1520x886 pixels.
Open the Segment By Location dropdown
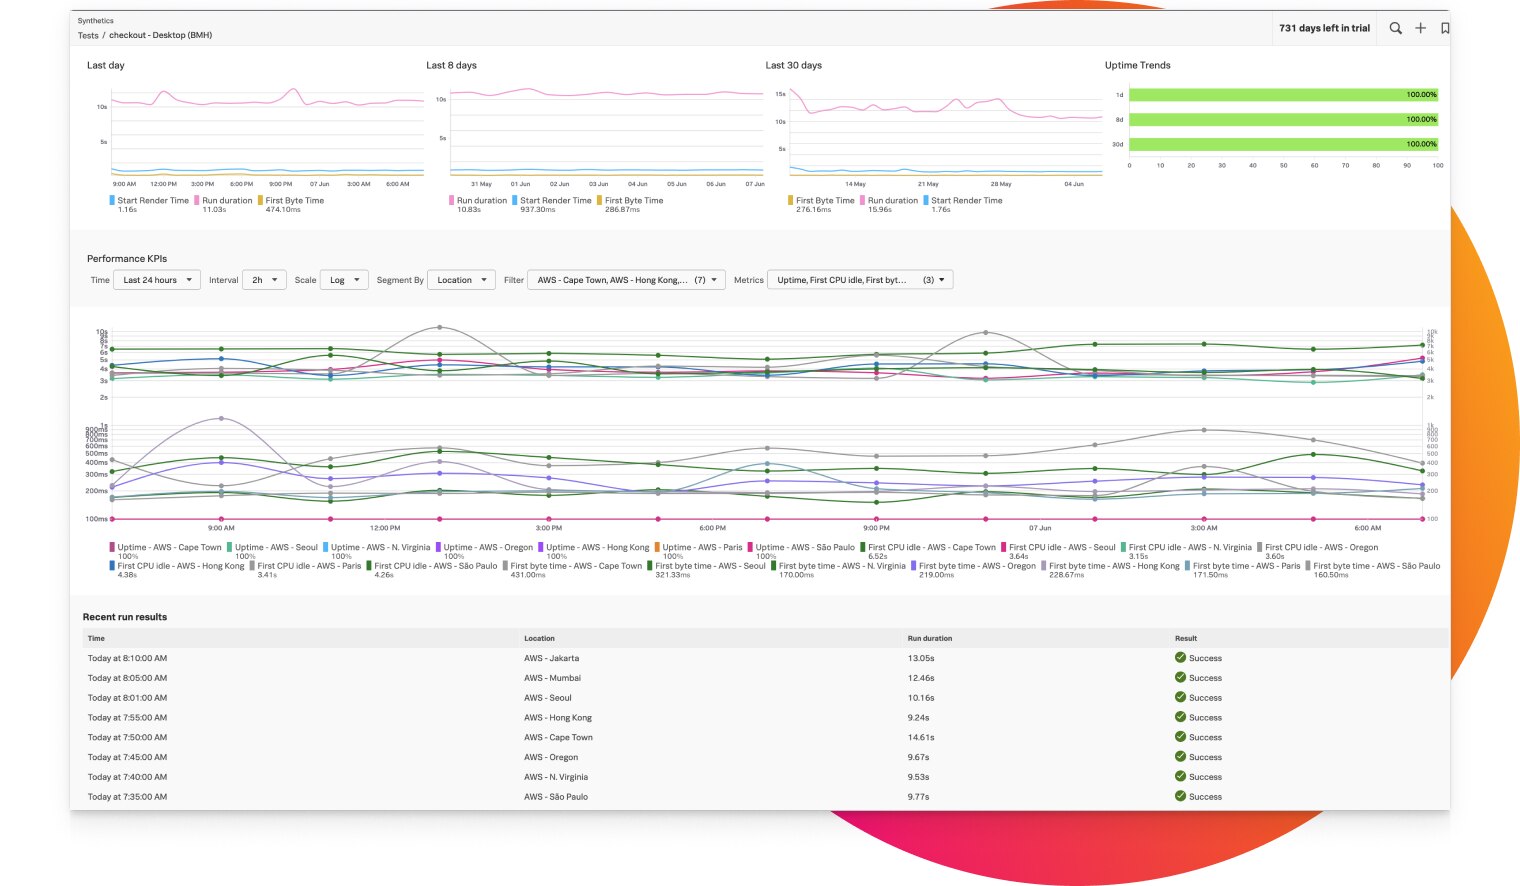461,280
